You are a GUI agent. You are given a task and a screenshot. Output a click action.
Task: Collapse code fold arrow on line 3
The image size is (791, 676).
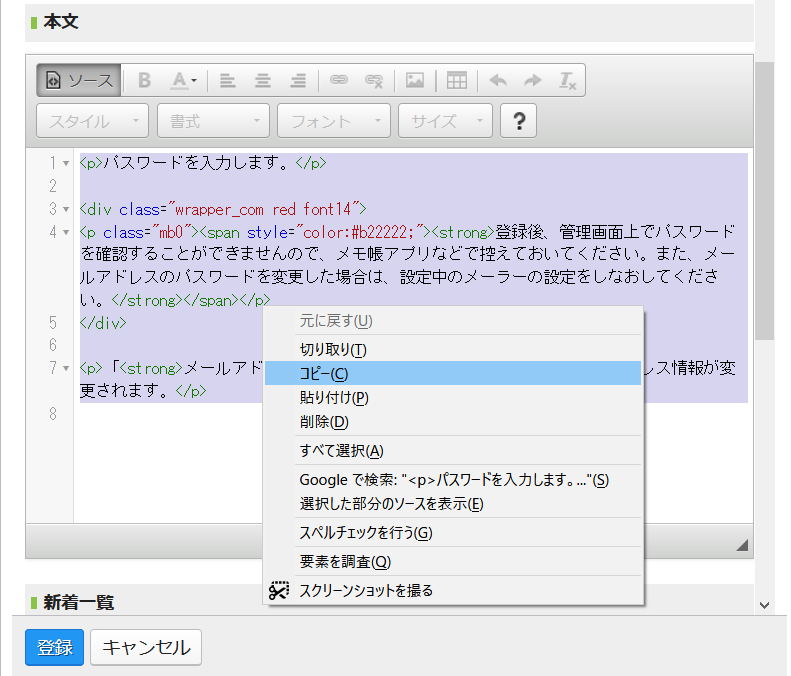(66, 209)
